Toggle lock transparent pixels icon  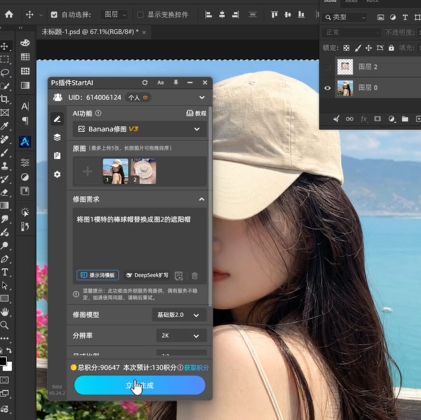[x=346, y=48]
